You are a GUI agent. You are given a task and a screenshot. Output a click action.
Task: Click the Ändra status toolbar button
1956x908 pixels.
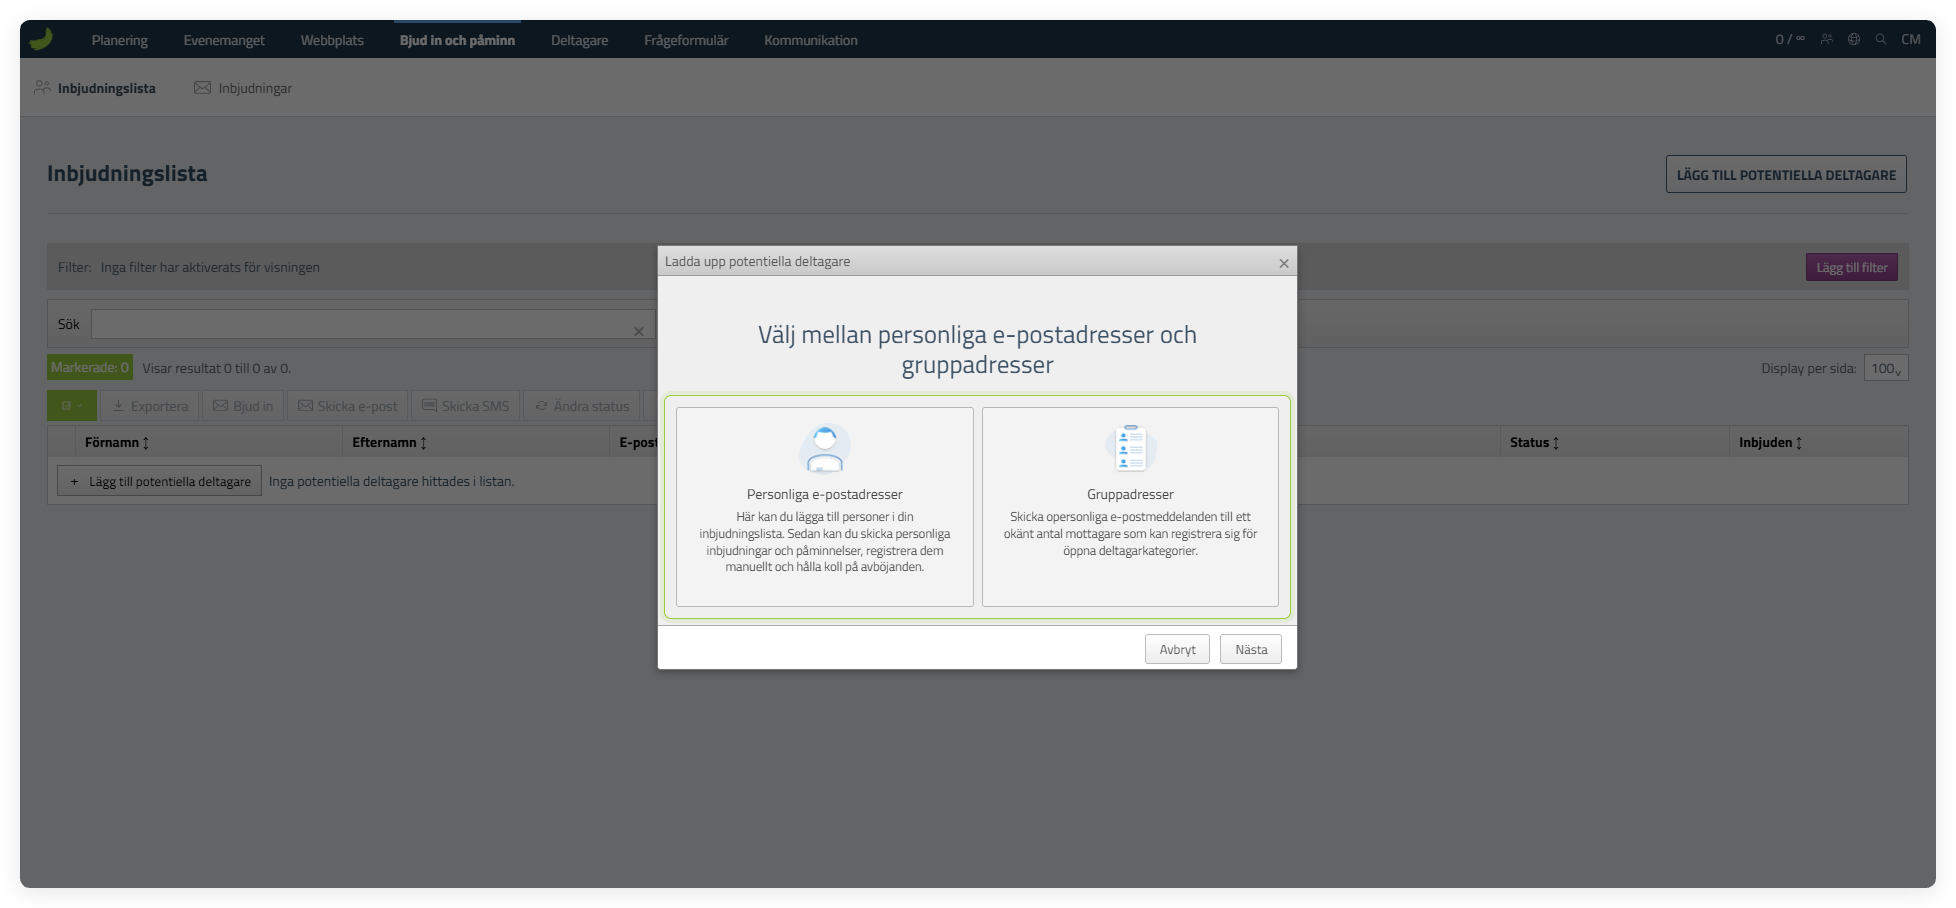click(x=582, y=406)
